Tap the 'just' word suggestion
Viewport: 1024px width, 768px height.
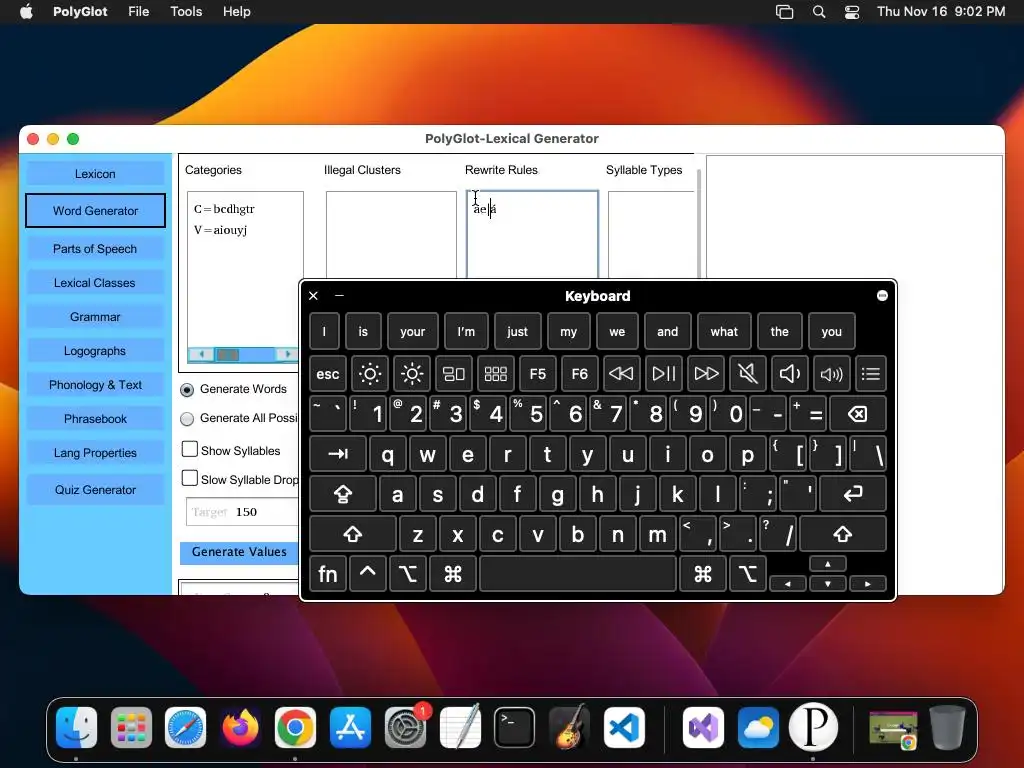click(517, 332)
